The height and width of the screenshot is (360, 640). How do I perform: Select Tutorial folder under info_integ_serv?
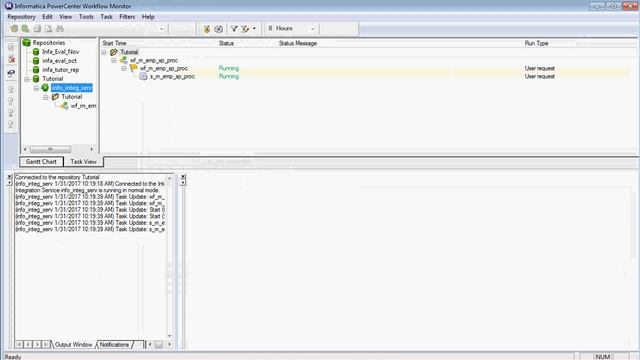point(71,97)
